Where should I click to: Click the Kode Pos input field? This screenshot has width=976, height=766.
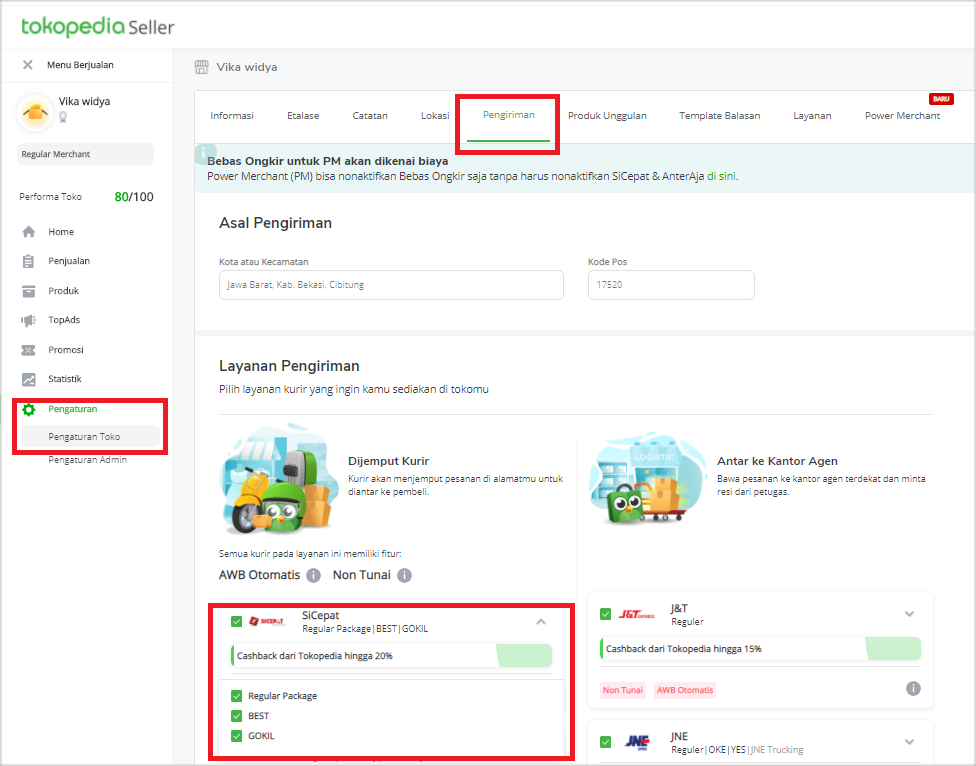(x=670, y=285)
